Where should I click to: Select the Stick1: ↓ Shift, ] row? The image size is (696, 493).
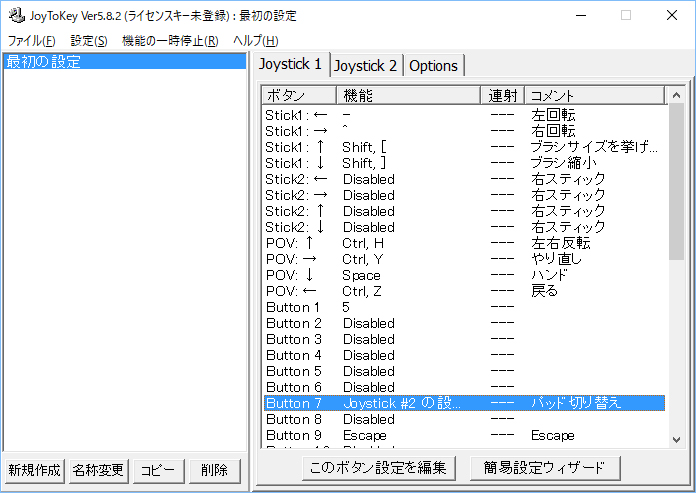click(x=464, y=163)
